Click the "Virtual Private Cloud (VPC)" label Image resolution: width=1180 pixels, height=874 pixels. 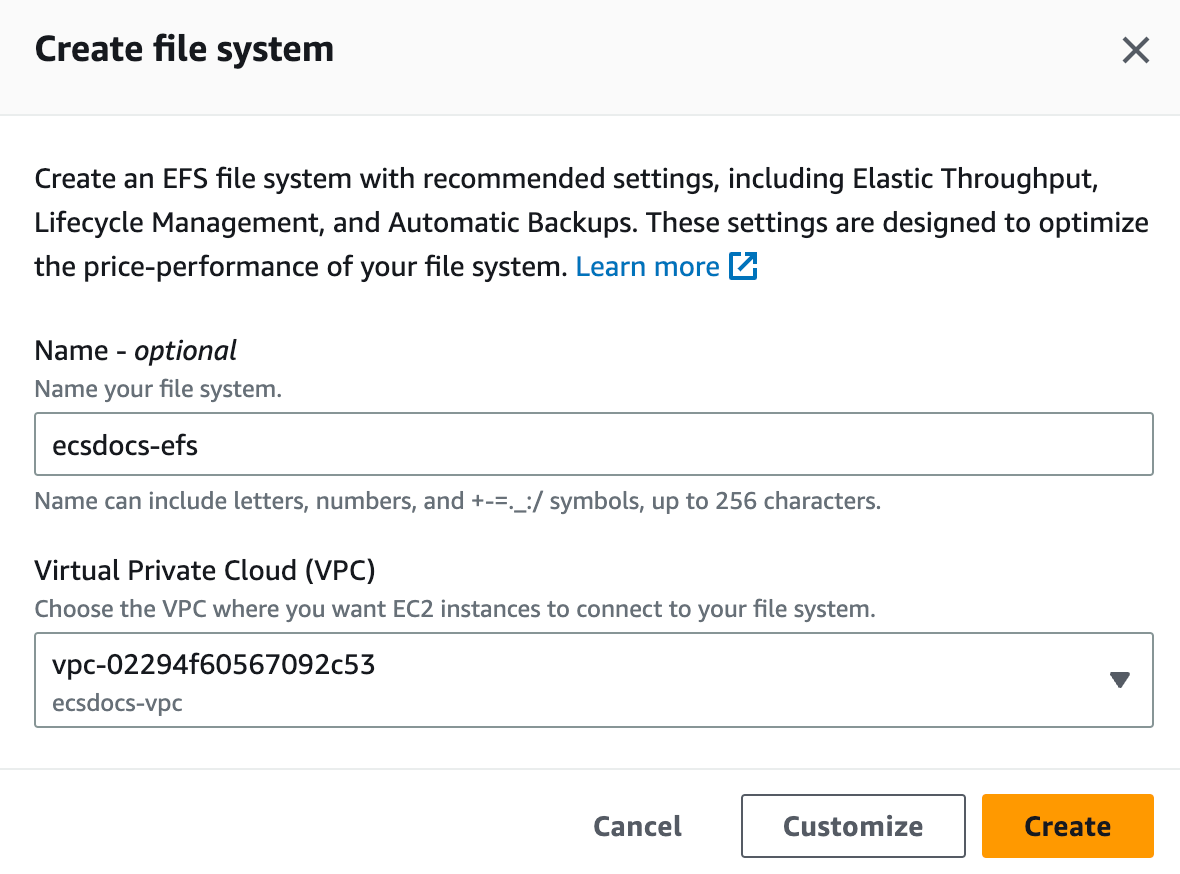pyautogui.click(x=205, y=570)
